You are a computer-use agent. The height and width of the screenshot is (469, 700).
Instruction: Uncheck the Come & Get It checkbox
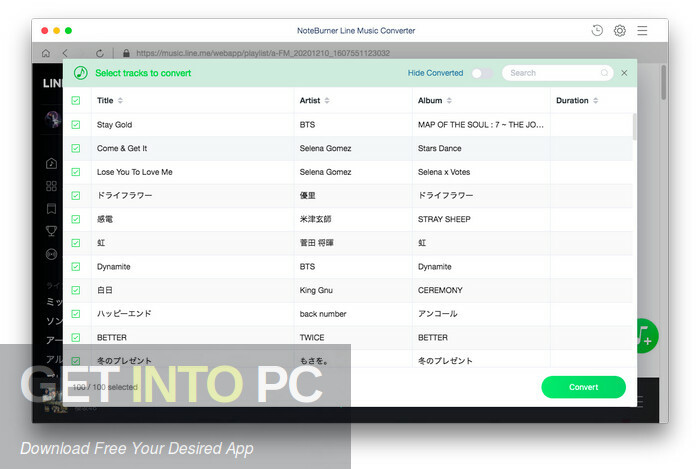click(76, 148)
